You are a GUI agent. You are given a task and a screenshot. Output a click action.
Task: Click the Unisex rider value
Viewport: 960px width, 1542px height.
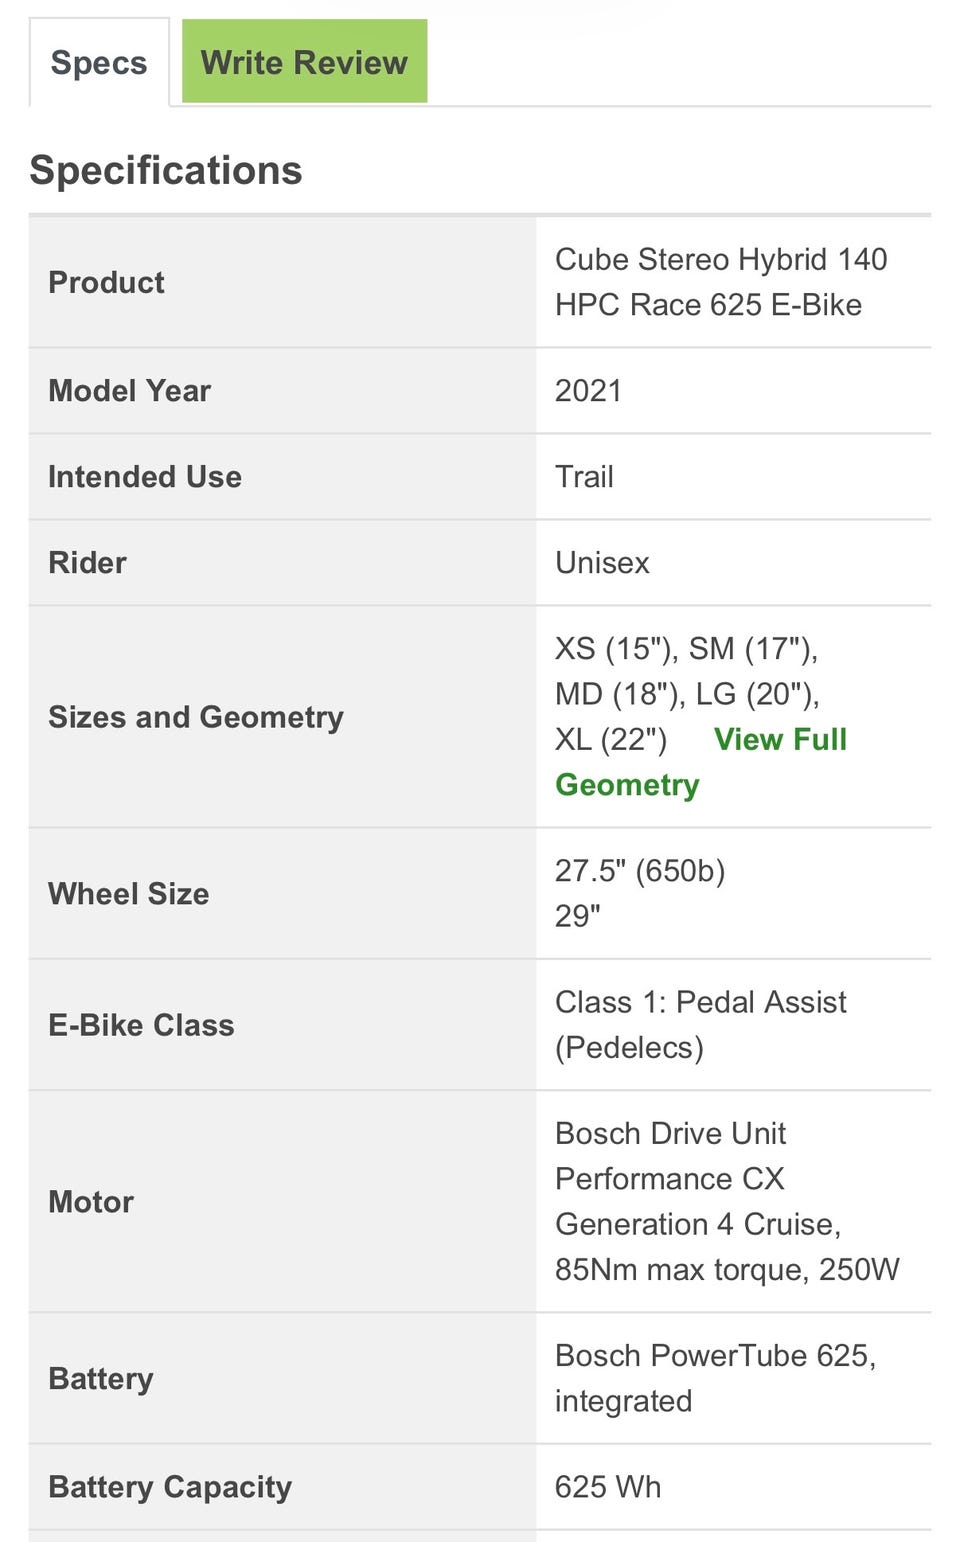602,563
